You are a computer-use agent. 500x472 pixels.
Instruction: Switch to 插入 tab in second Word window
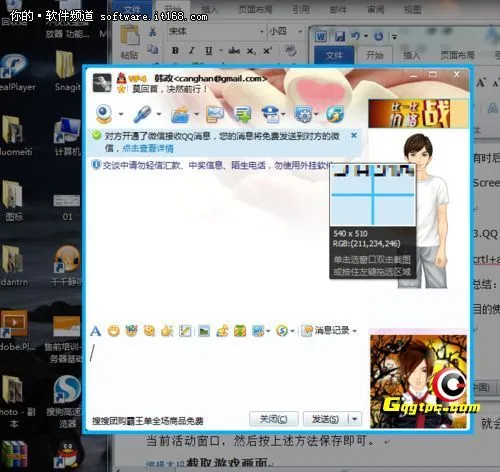pyautogui.click(x=411, y=55)
